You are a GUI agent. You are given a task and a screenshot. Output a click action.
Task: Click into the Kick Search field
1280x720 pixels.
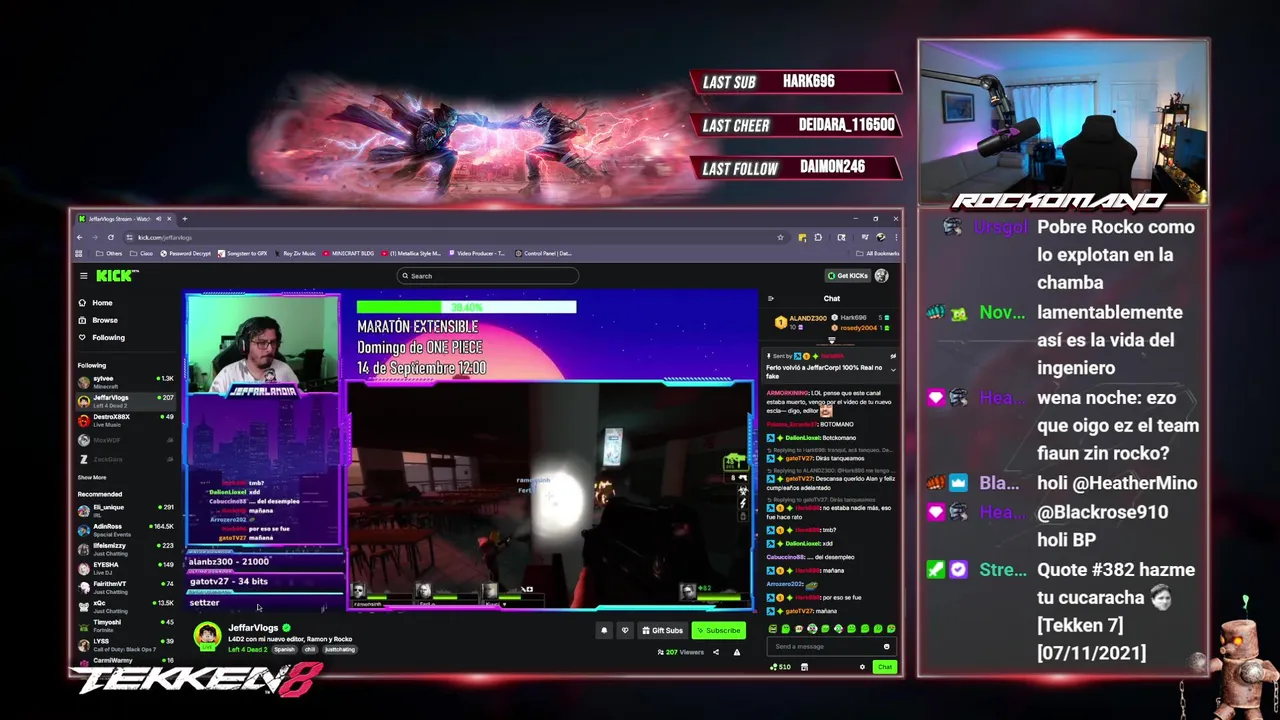(x=488, y=276)
